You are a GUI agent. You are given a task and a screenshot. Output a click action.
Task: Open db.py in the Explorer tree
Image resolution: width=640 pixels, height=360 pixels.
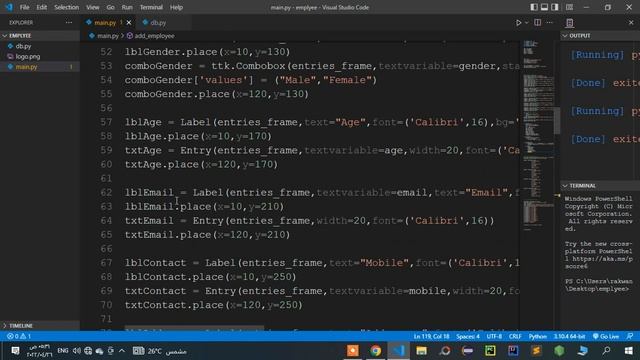tap(23, 47)
